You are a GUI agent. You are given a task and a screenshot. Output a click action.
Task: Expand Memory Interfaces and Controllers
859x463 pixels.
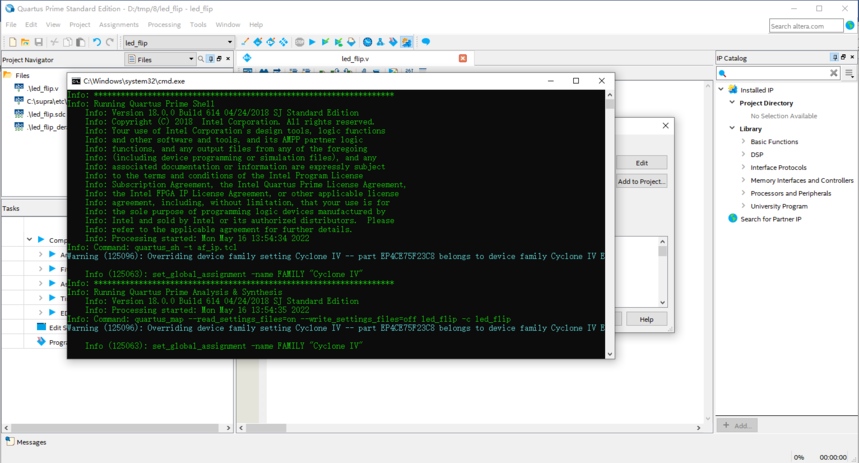743,180
